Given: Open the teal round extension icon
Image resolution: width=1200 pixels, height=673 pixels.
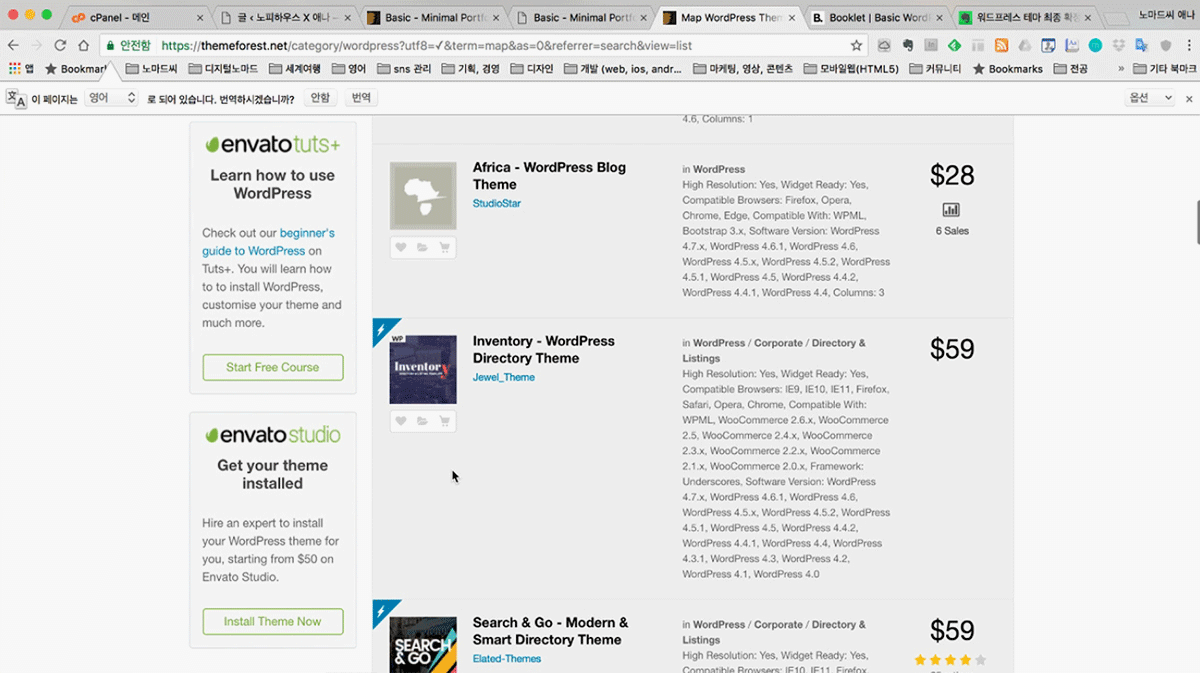Looking at the screenshot, I should 1095,46.
